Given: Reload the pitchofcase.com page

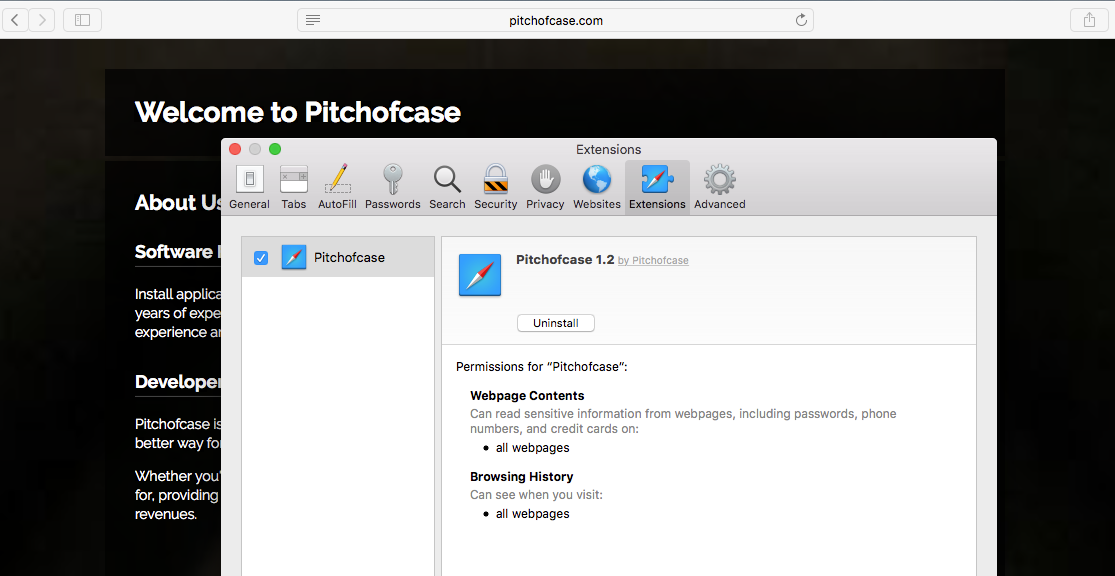Looking at the screenshot, I should [x=801, y=20].
